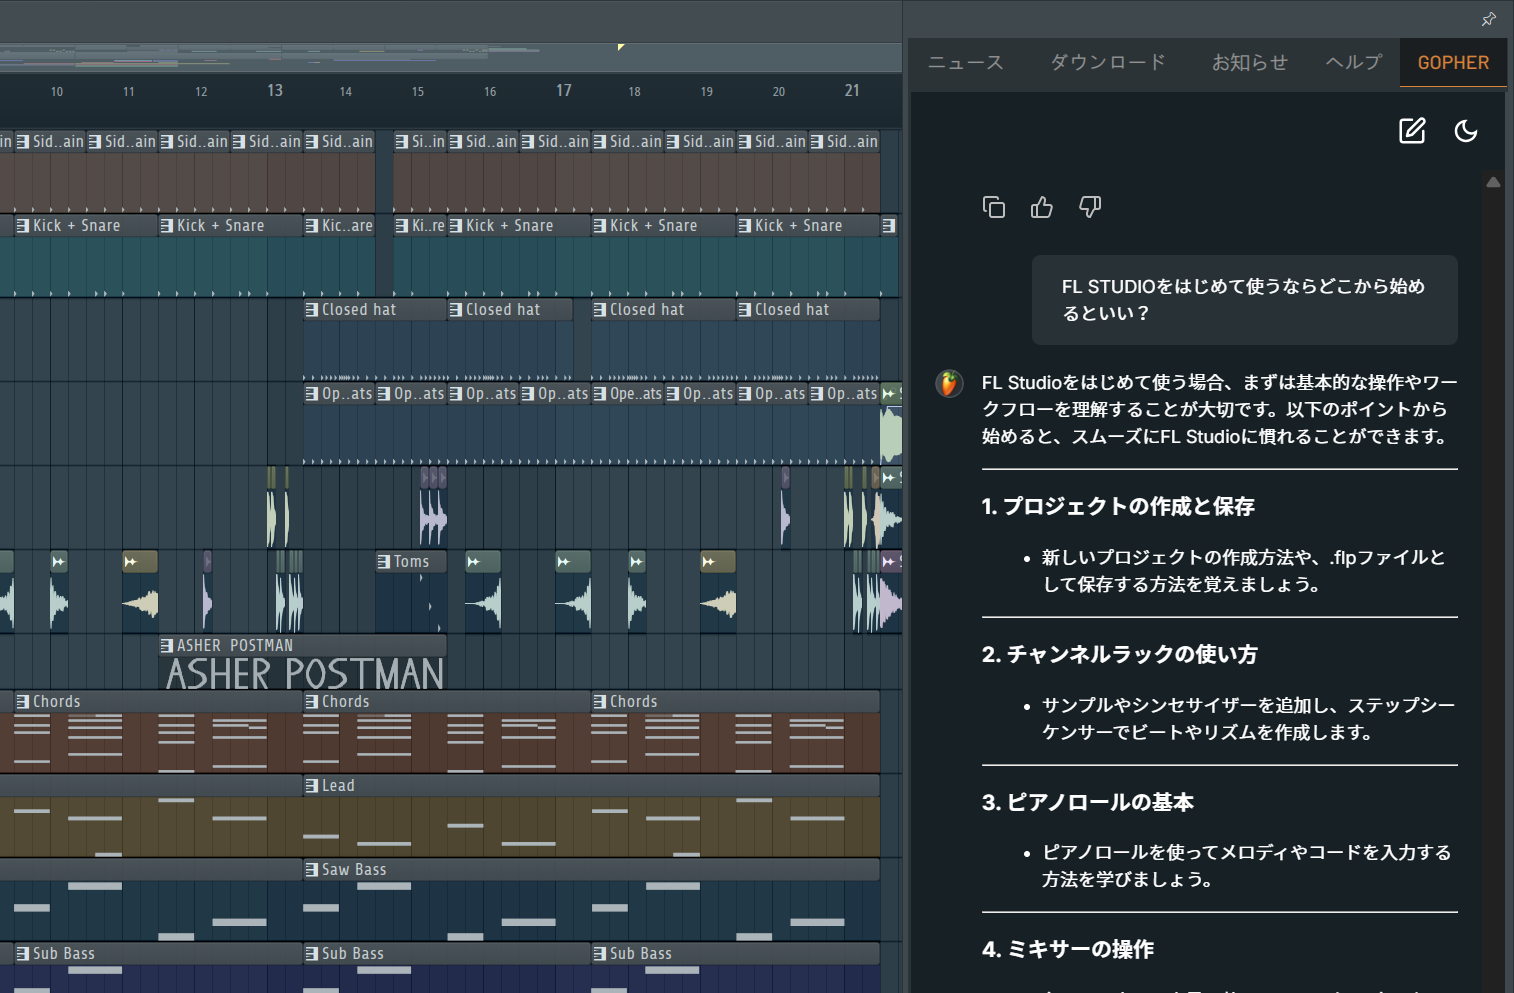Open the Saw Bass clip menu icon
Screen dimensions: 1514x993
coord(312,870)
